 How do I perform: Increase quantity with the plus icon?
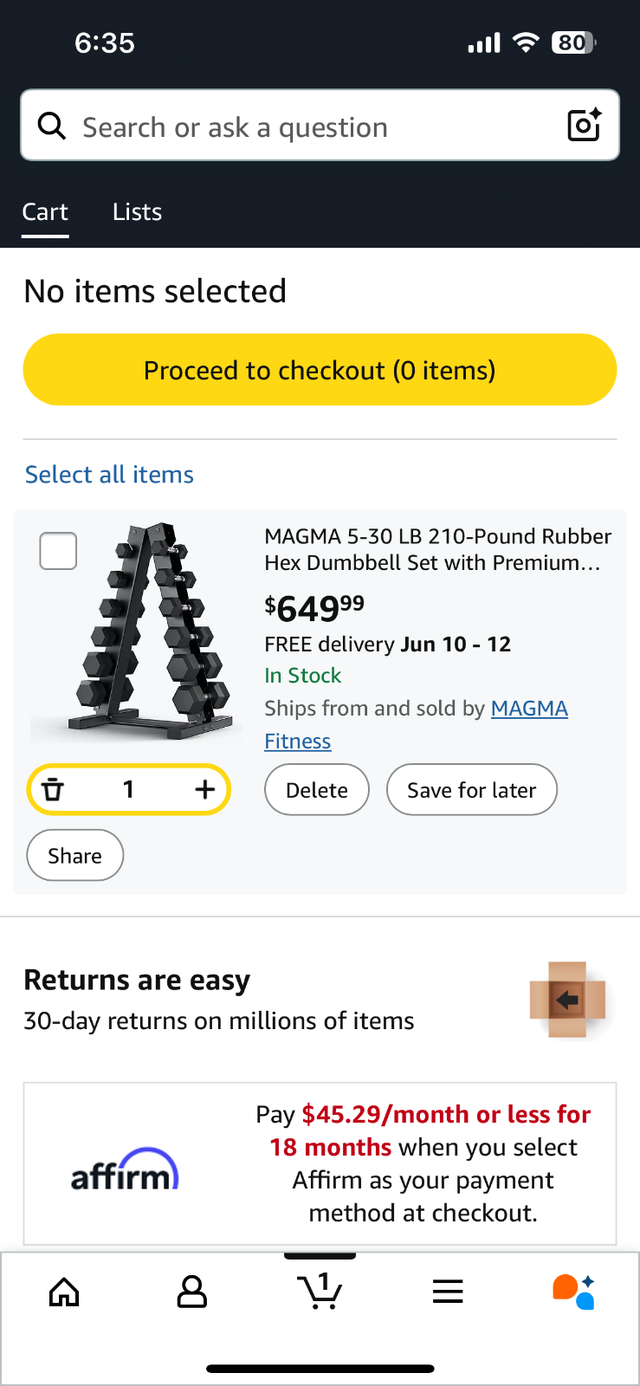click(x=204, y=790)
